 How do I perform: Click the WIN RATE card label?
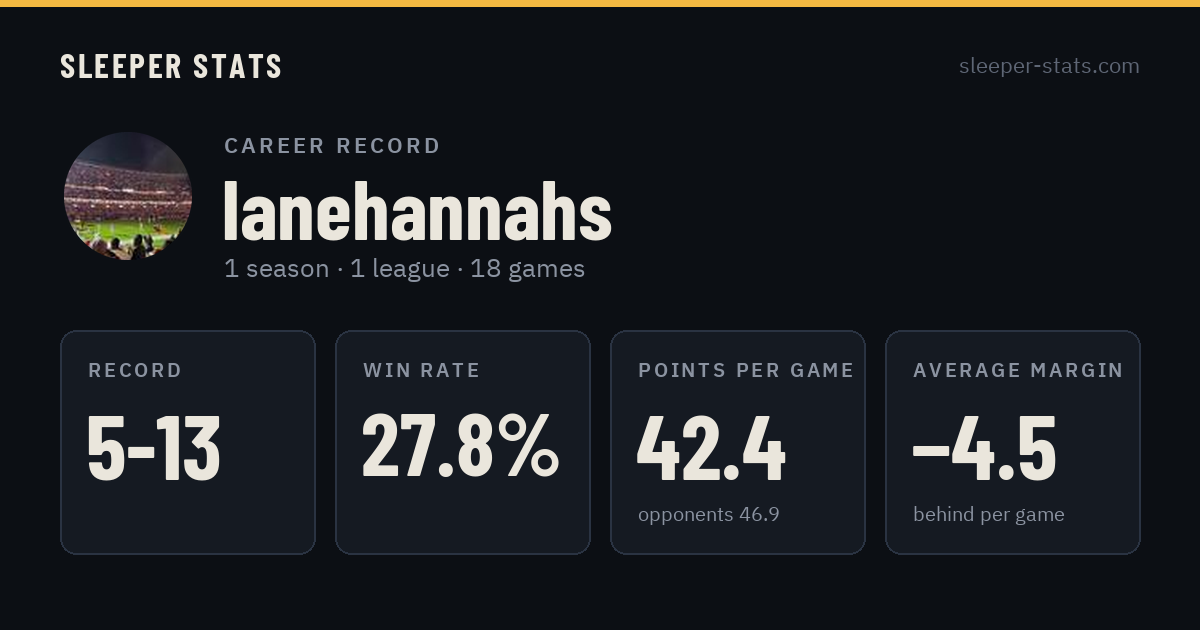coord(422,370)
